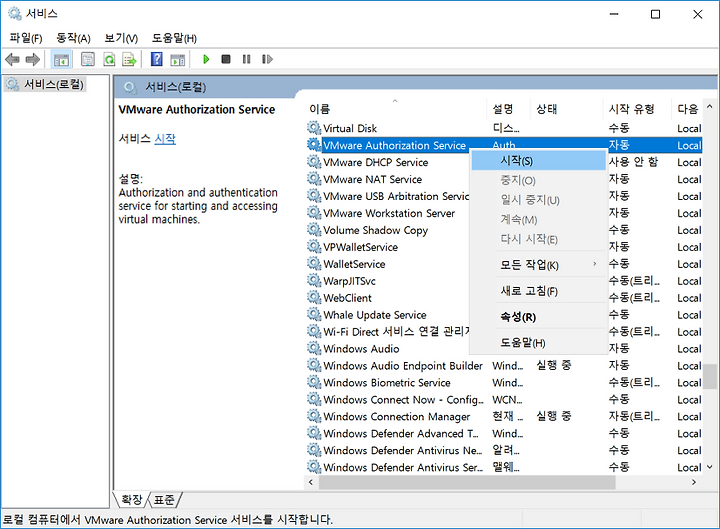Image resolution: width=720 pixels, height=529 pixels.
Task: Click the gear icon of Windows Audio
Action: pos(314,349)
